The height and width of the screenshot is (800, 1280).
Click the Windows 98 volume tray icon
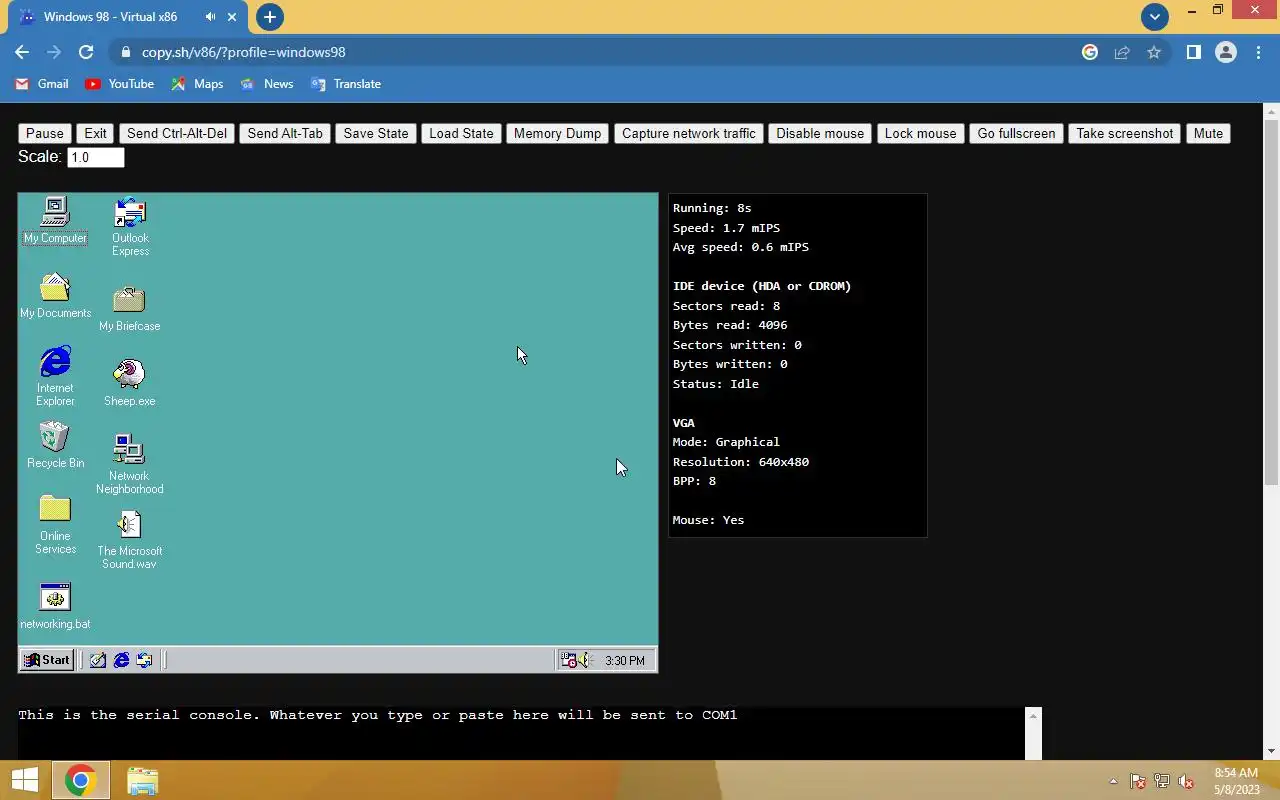(587, 660)
